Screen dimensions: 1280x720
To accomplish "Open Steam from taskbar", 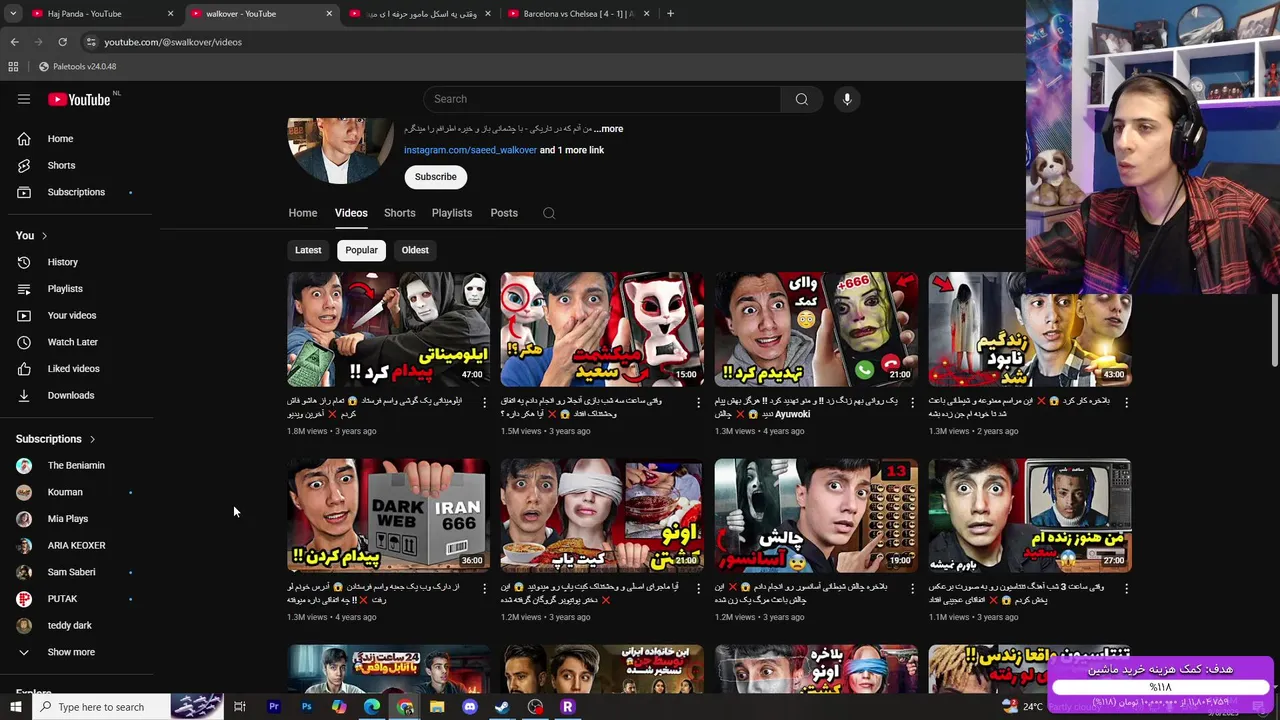I will pyautogui.click(x=502, y=707).
